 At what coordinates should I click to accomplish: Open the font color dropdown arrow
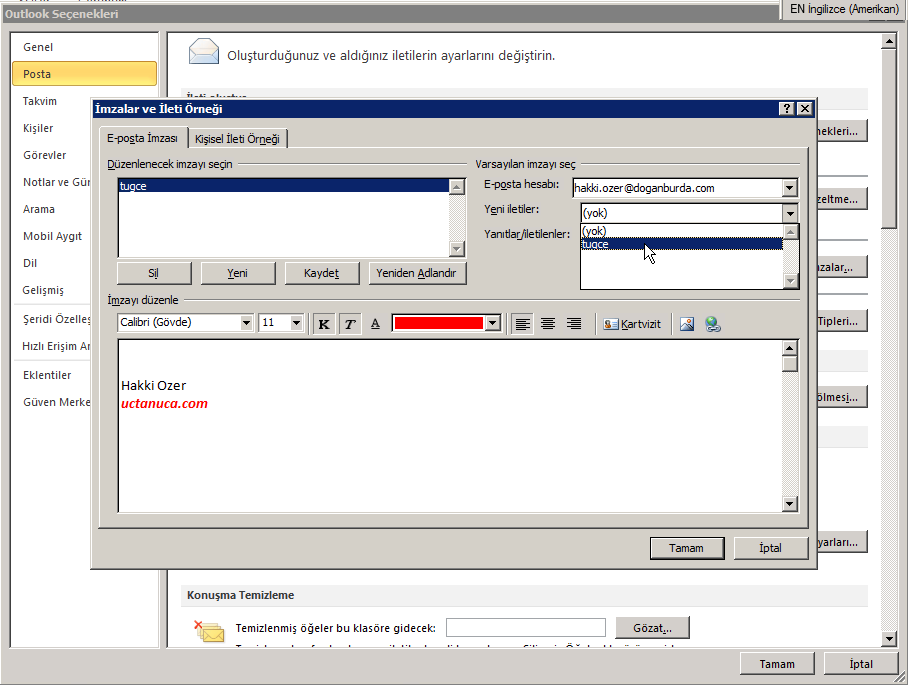point(493,323)
